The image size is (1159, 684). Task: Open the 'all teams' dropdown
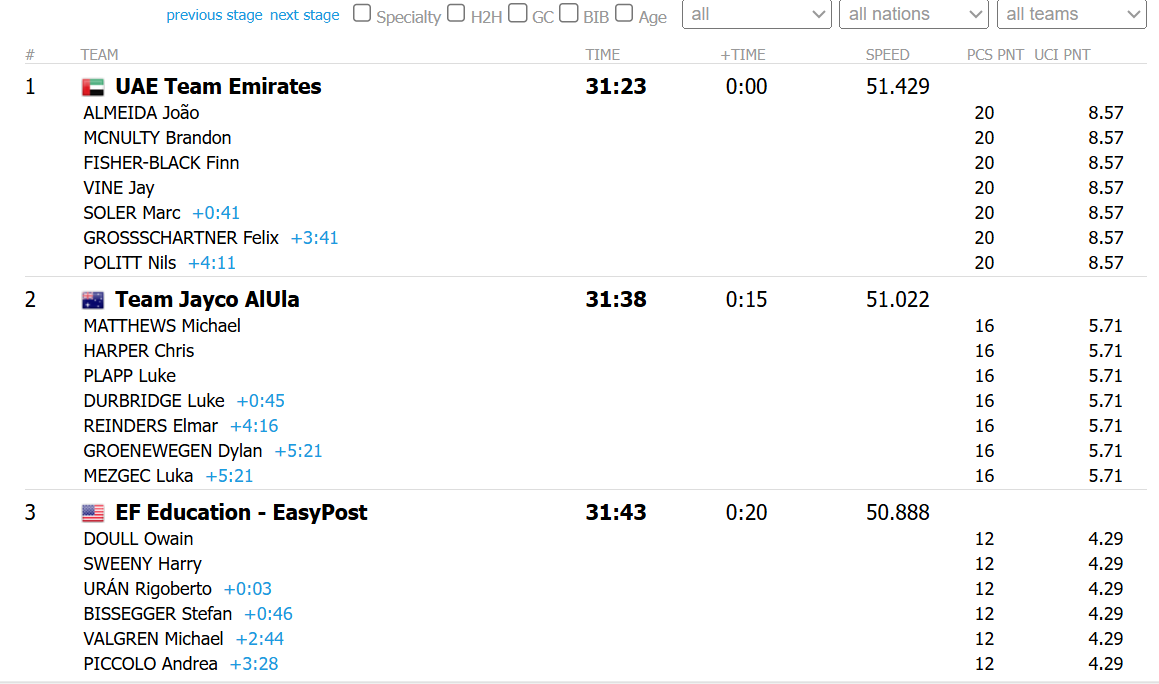(x=1072, y=14)
